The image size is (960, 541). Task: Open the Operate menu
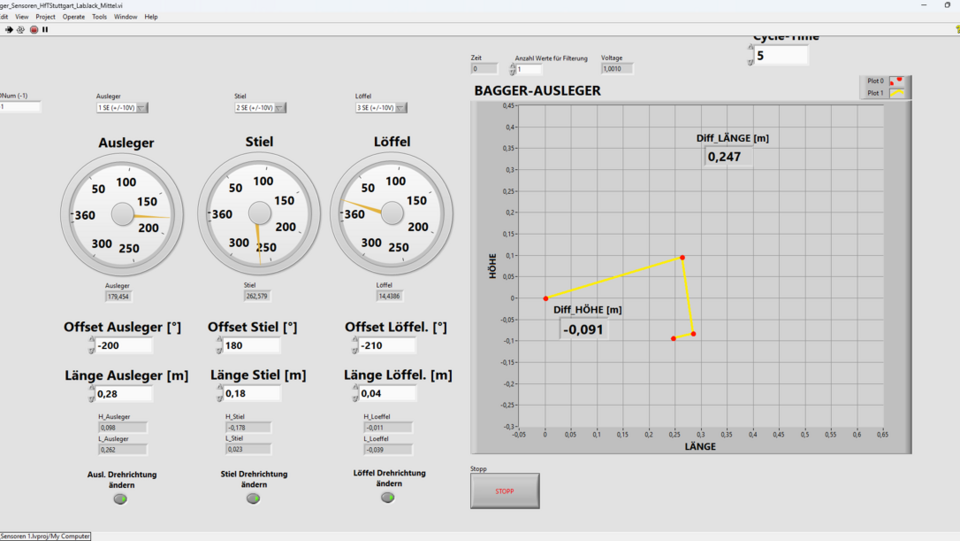click(73, 17)
